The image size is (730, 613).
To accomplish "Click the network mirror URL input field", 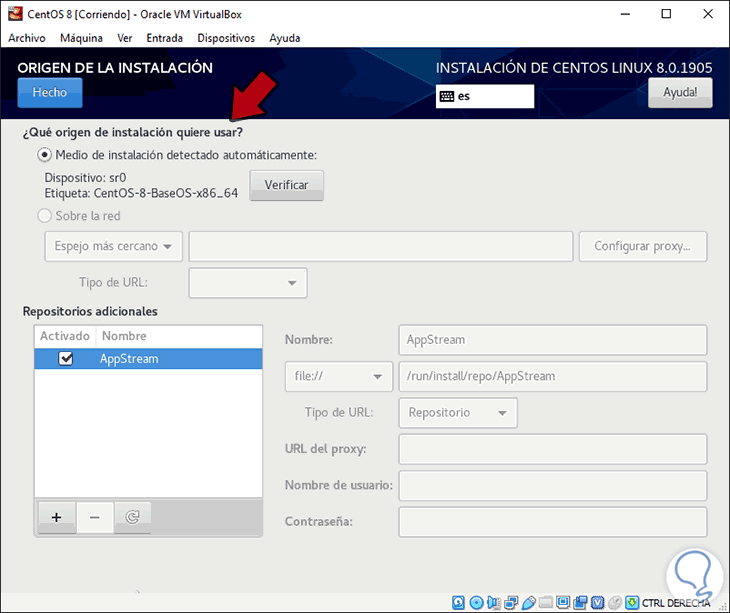I will pyautogui.click(x=380, y=246).
